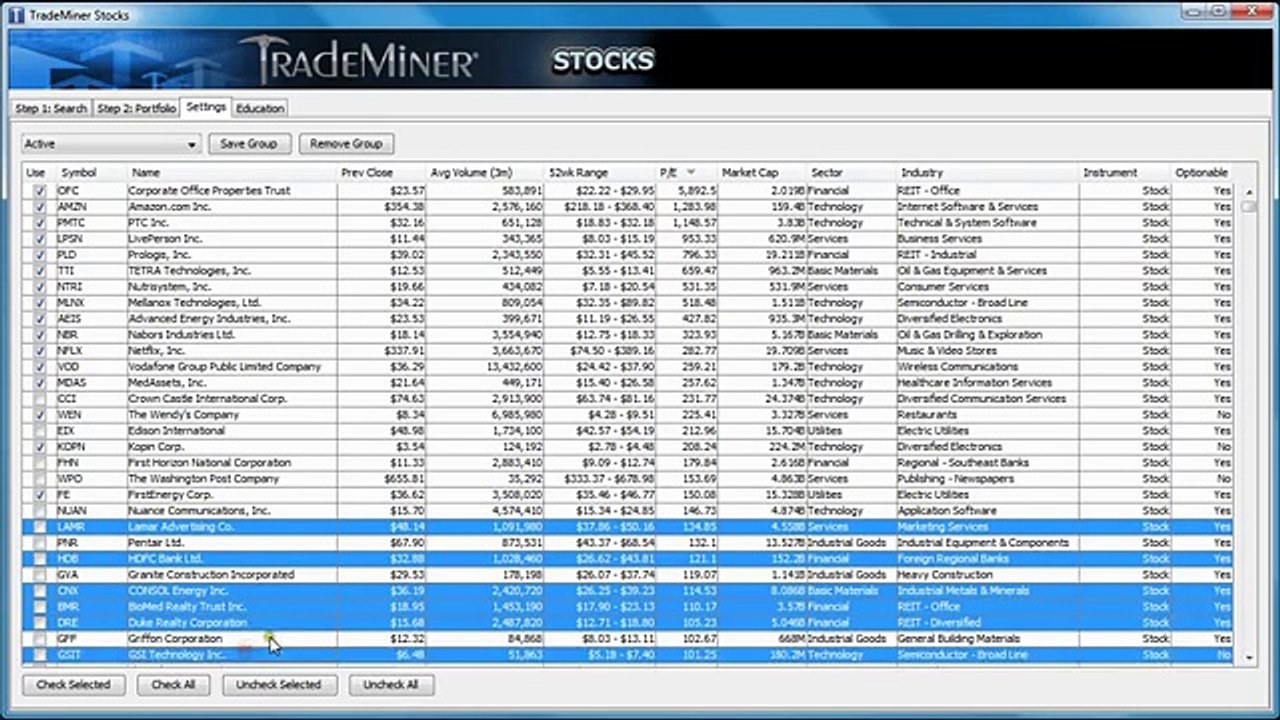Uncheck the Use checkbox for AMZN
Screen dimensions: 1280x720
40,207
